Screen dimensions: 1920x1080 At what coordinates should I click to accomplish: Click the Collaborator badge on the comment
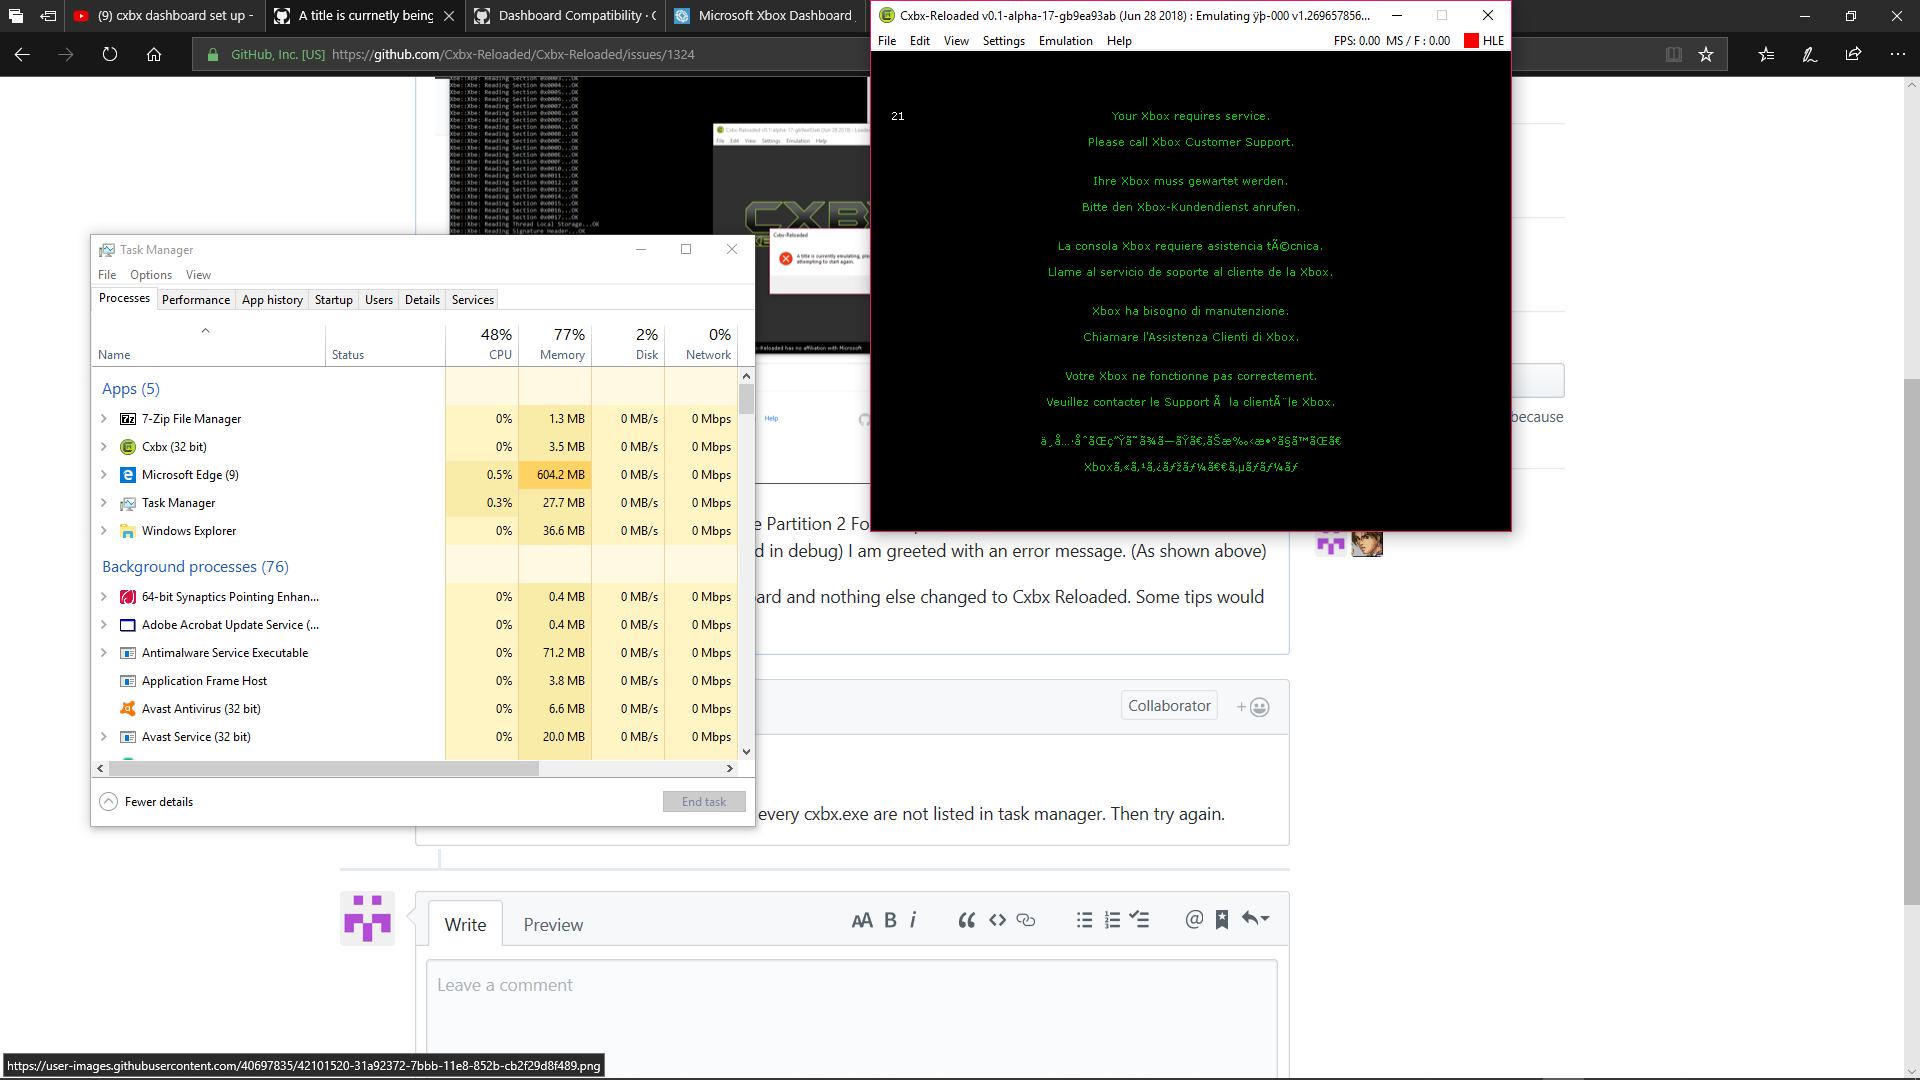click(1169, 705)
